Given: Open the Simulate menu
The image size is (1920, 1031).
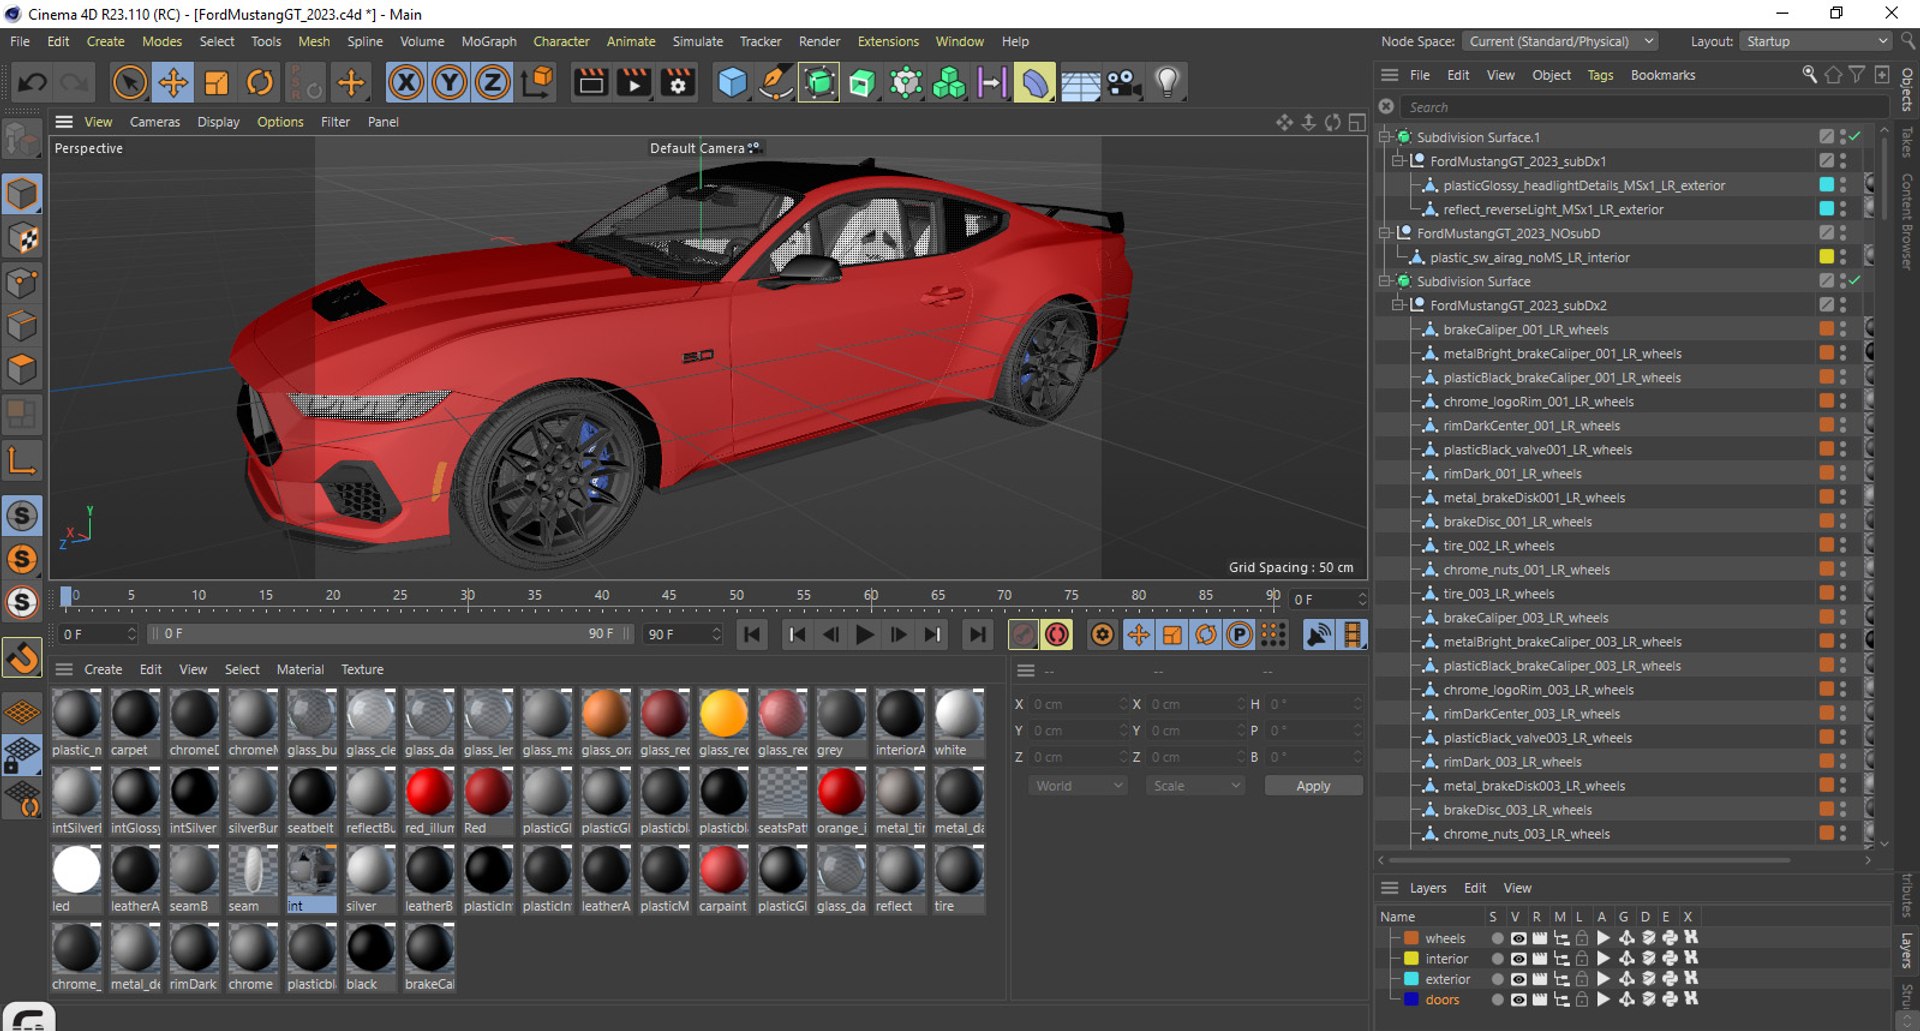Looking at the screenshot, I should click(x=697, y=41).
